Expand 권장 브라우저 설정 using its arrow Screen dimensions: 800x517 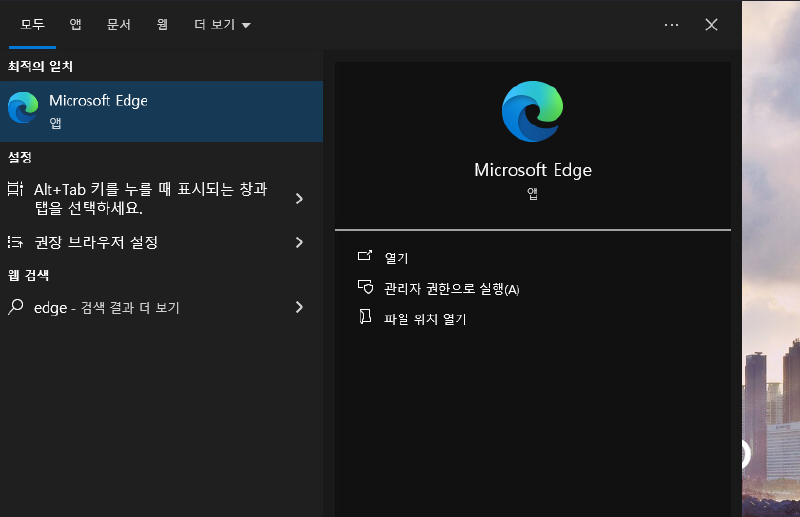click(299, 242)
